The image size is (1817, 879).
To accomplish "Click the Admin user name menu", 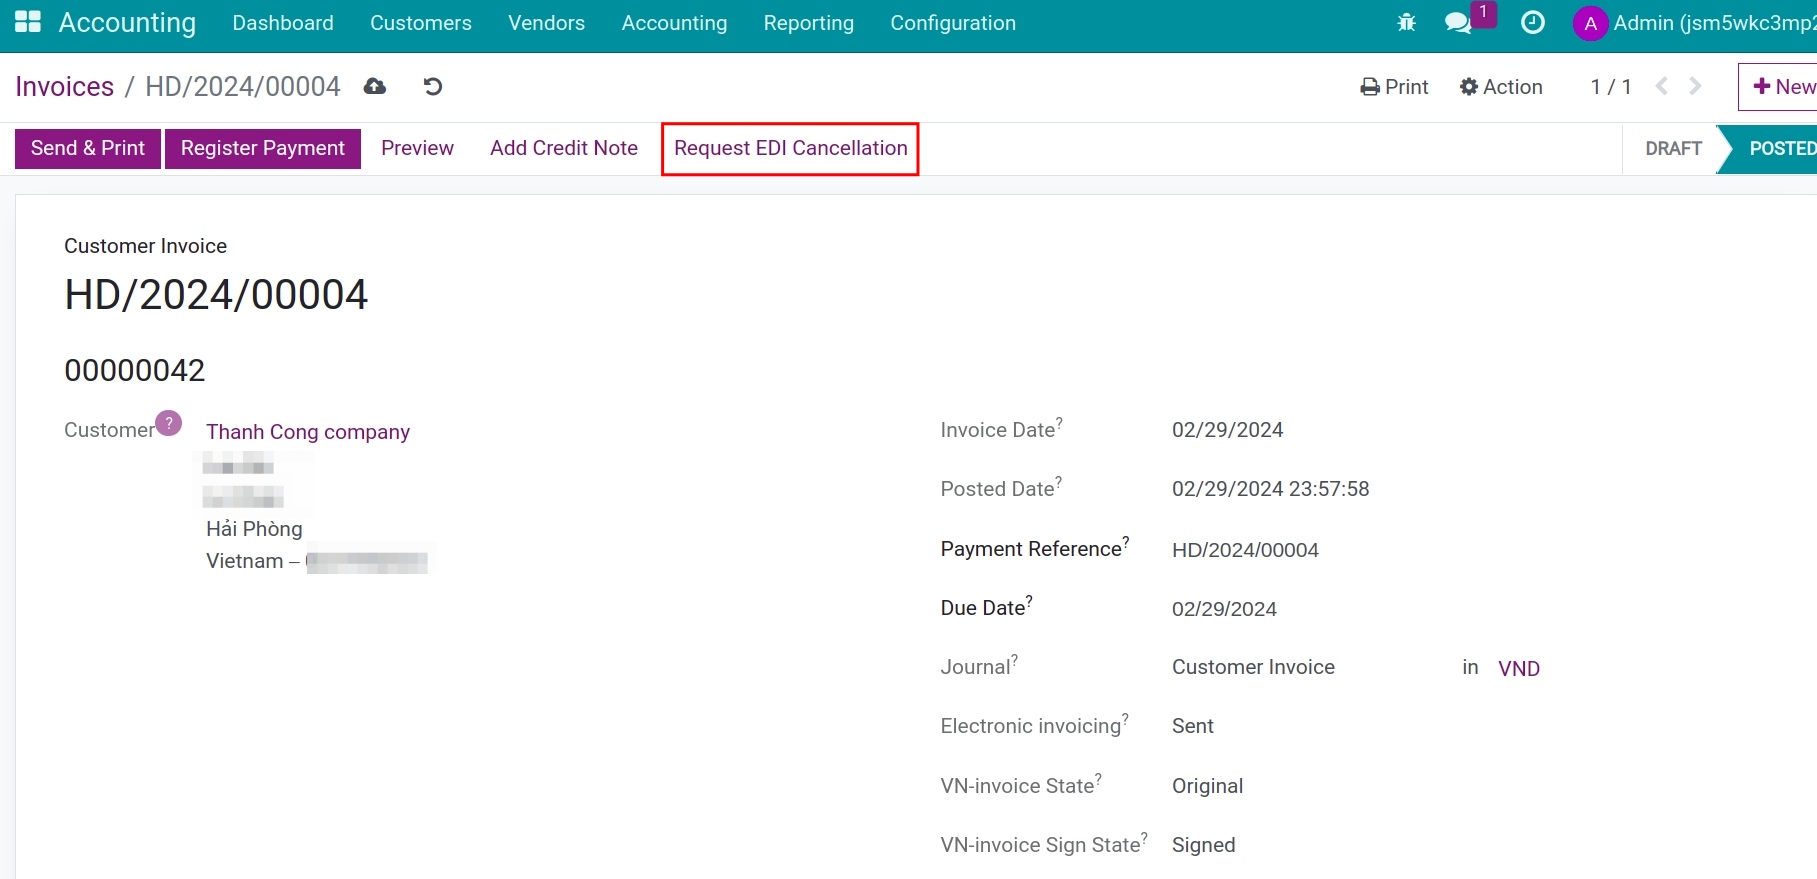I will [x=1714, y=23].
